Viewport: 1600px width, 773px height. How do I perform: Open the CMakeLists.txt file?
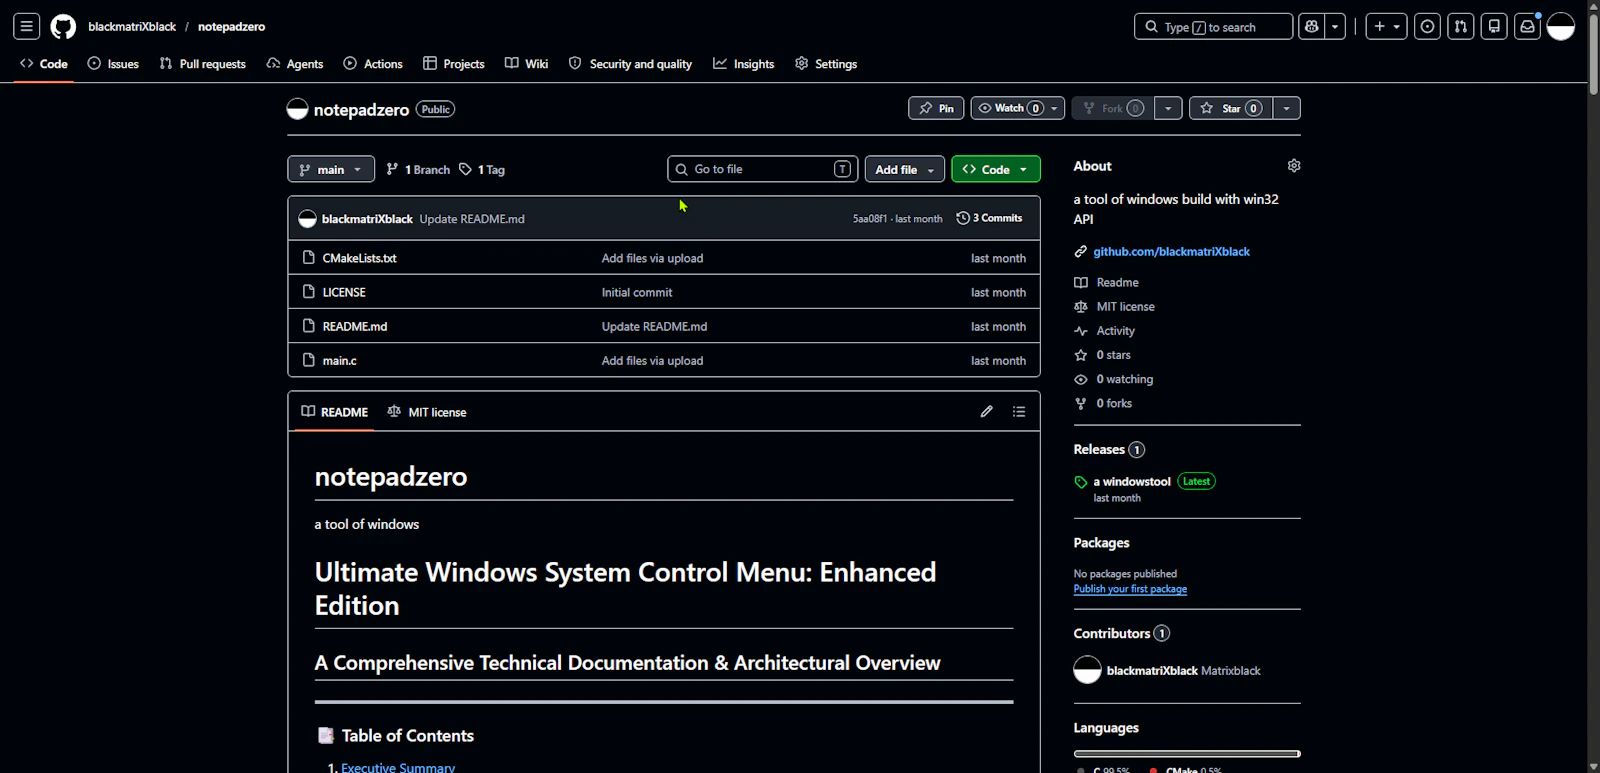(x=359, y=258)
